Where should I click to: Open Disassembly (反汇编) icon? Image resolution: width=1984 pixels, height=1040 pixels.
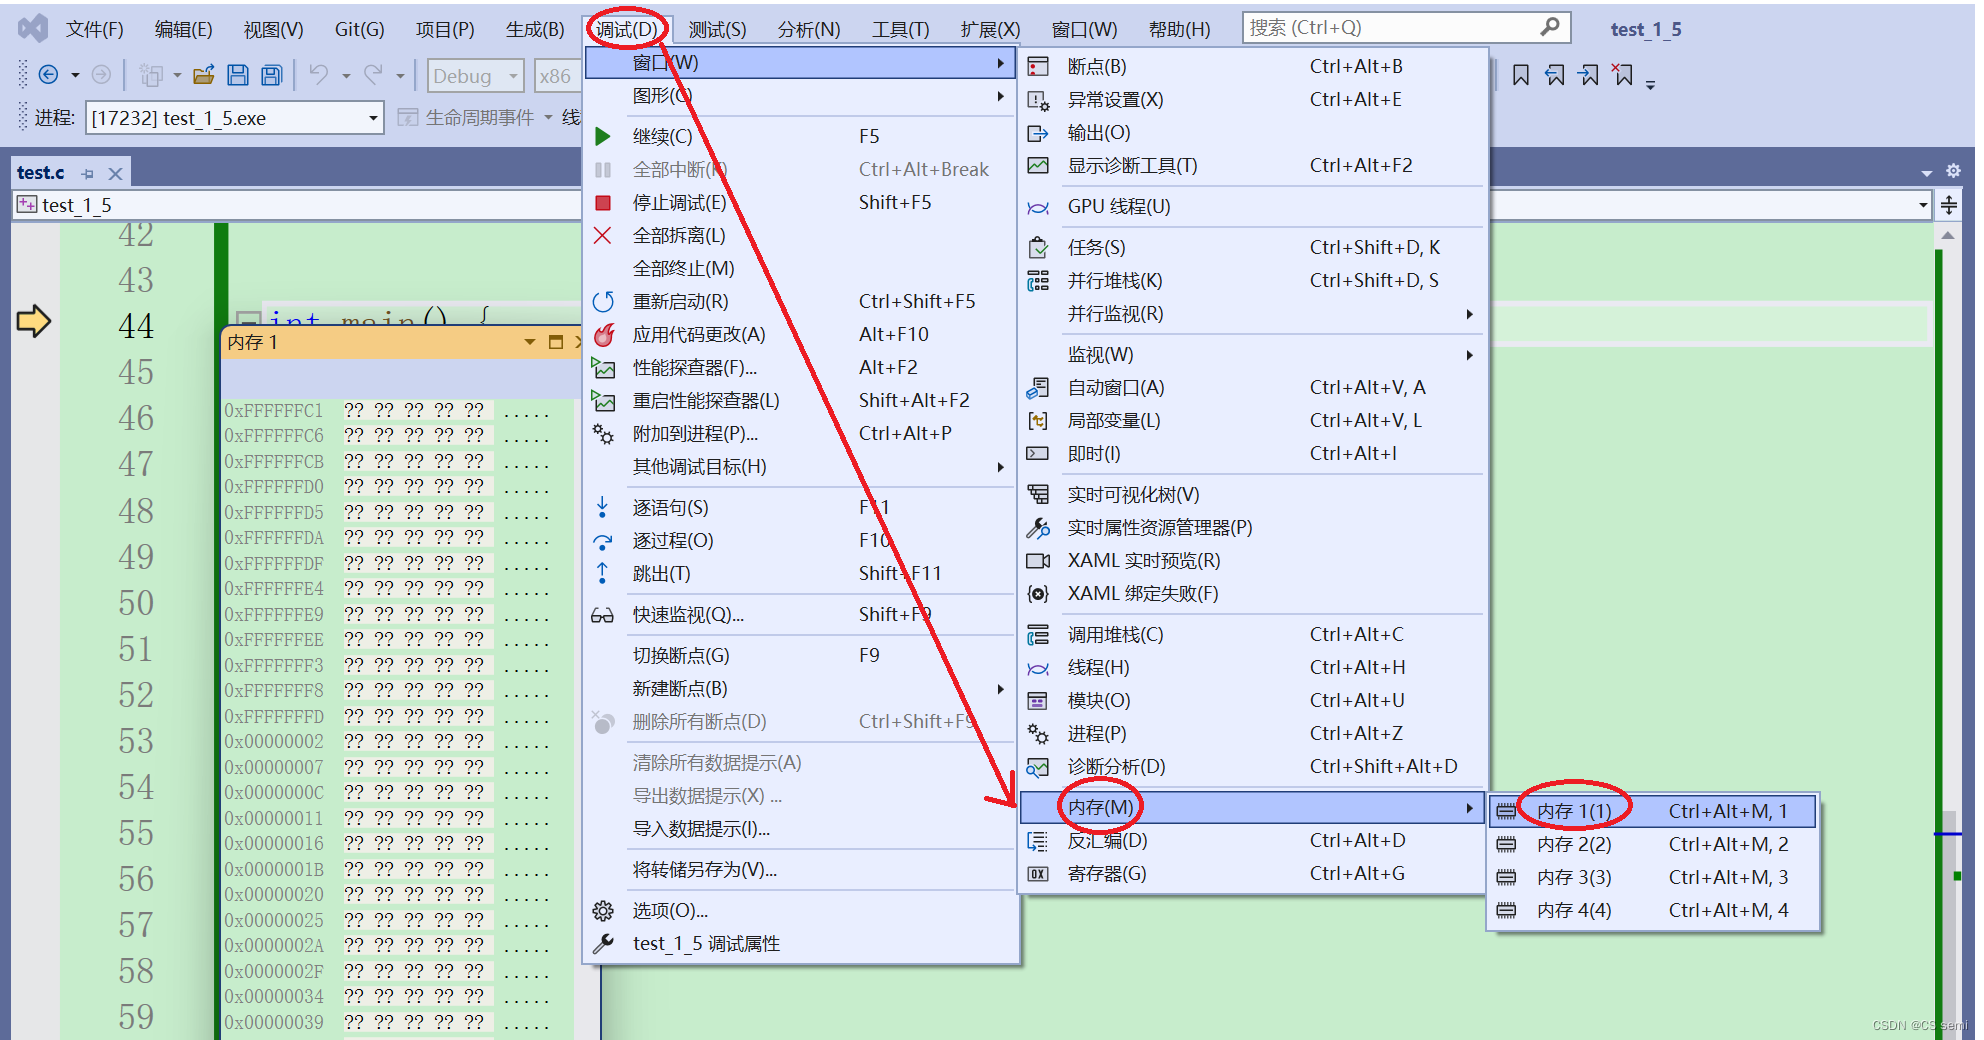tap(1038, 841)
